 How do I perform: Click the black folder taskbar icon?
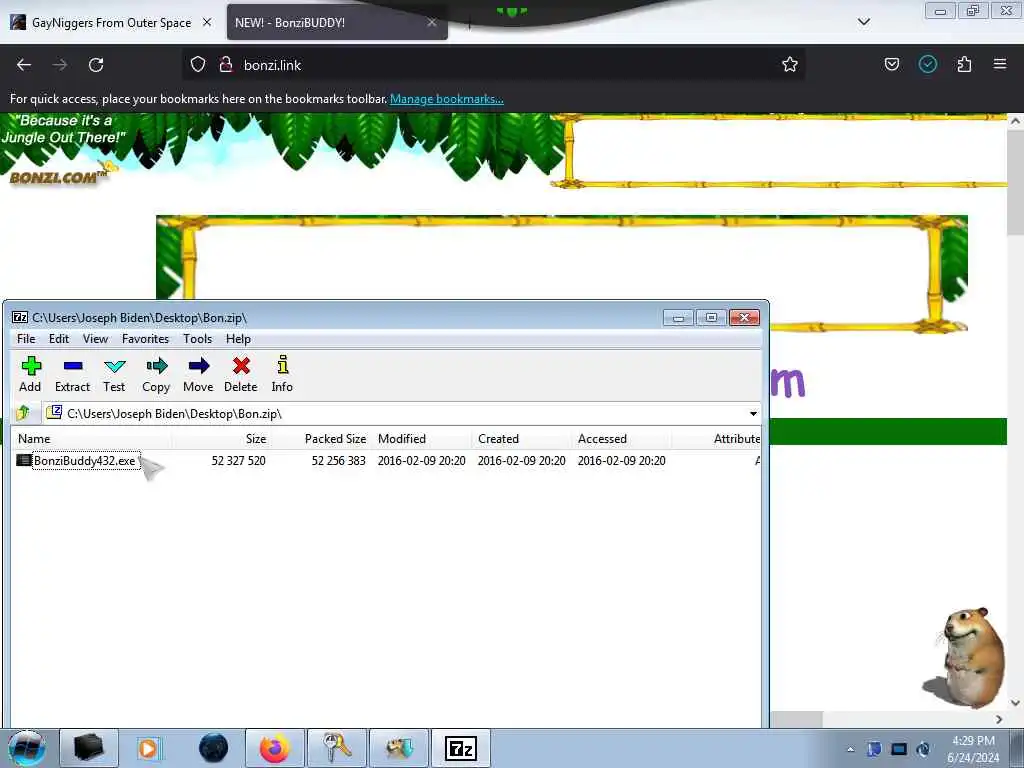(x=89, y=748)
